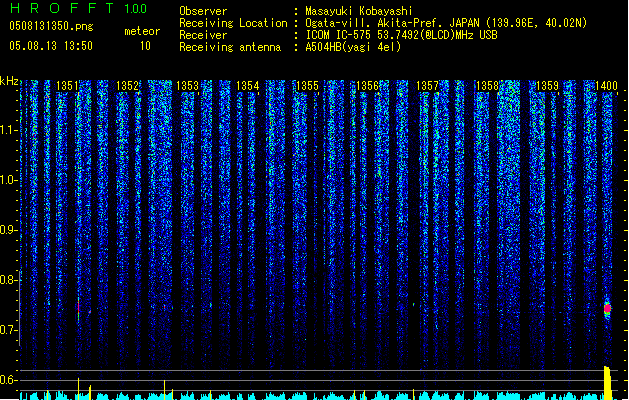Click the 1351 time marker

click(67, 85)
